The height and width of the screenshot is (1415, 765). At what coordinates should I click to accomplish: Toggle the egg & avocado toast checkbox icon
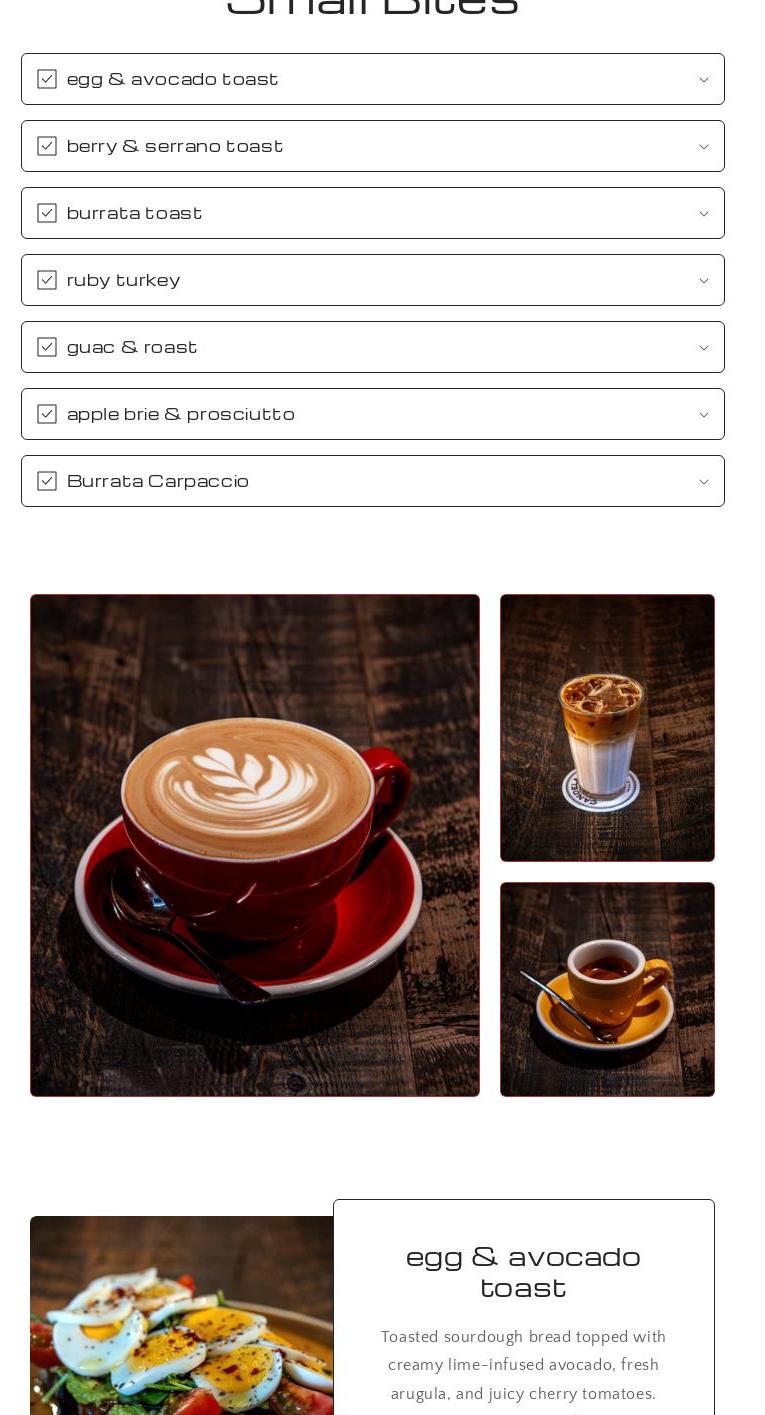[x=47, y=79]
